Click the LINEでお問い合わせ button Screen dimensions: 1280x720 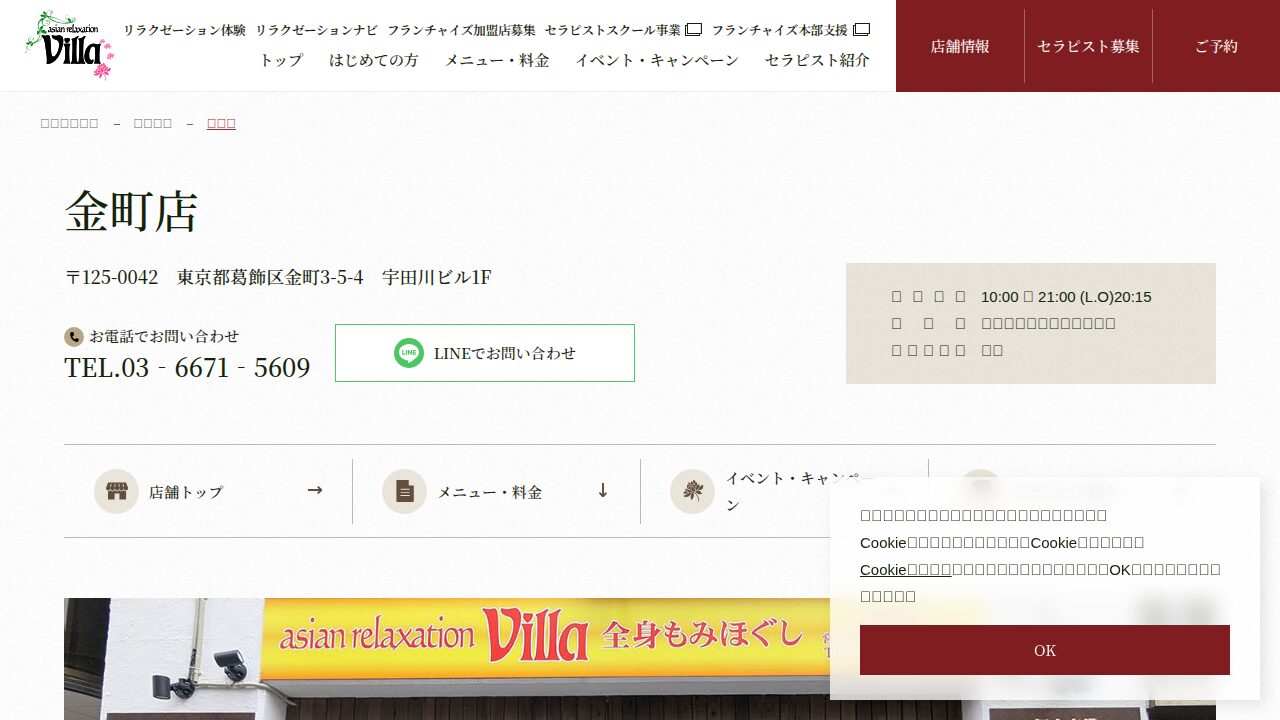pos(485,353)
